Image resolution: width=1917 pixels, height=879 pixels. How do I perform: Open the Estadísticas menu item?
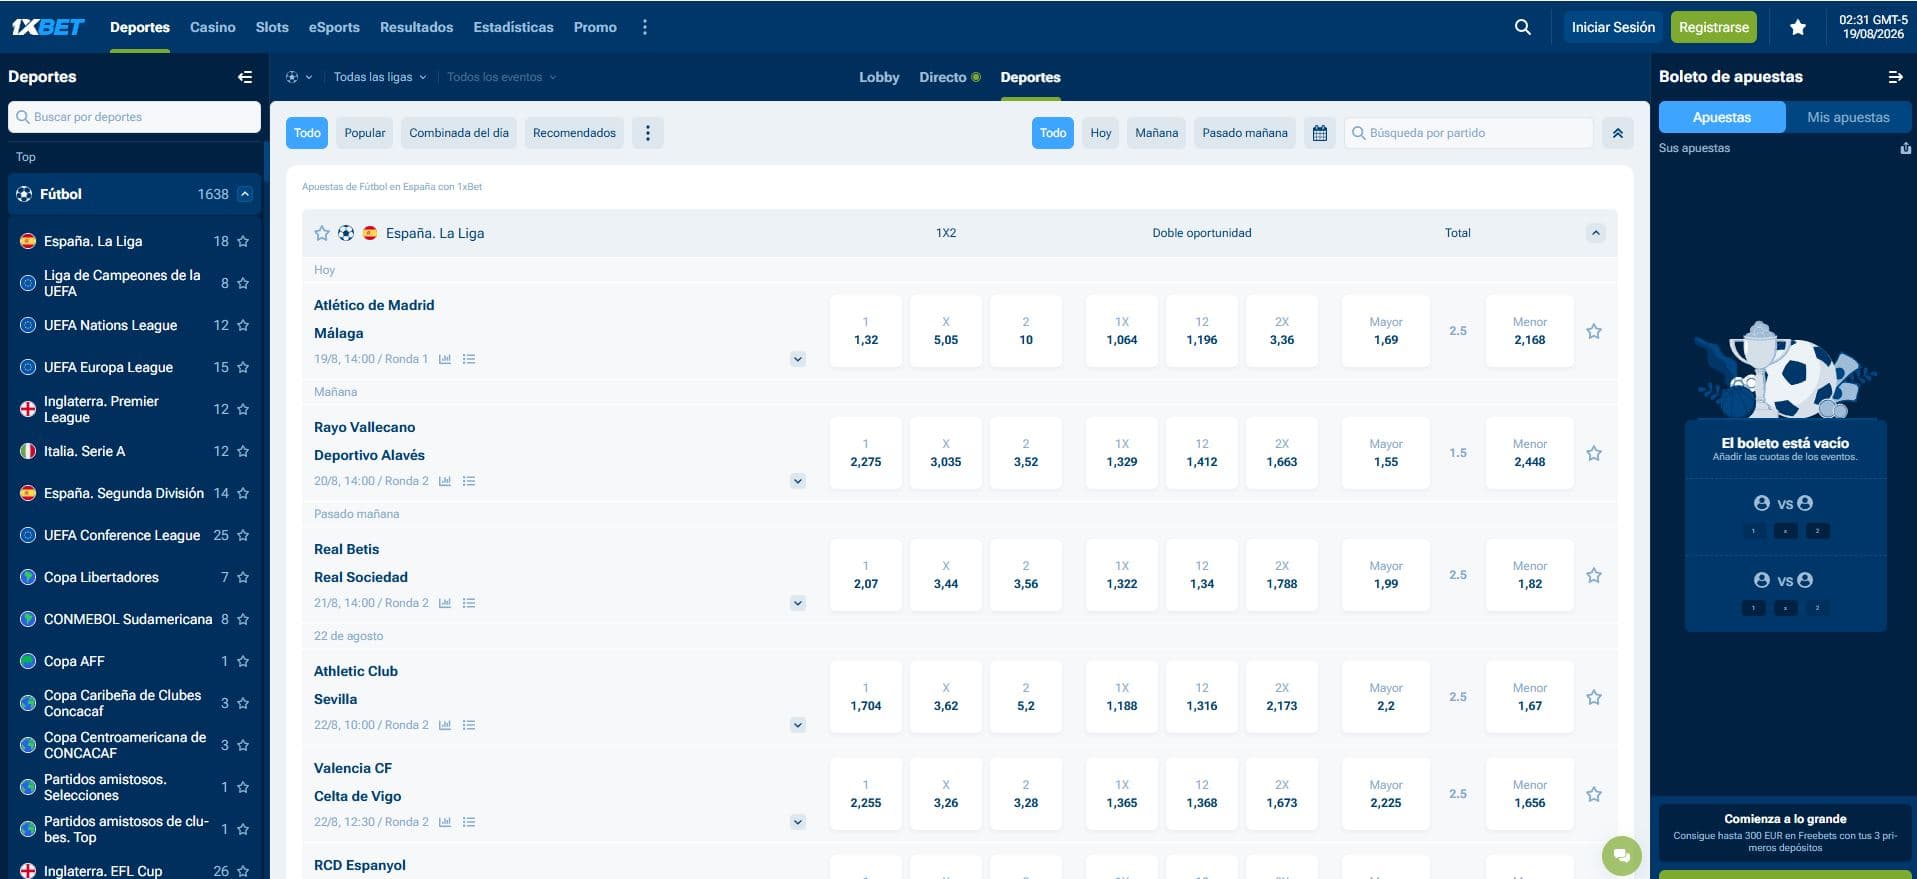click(513, 27)
